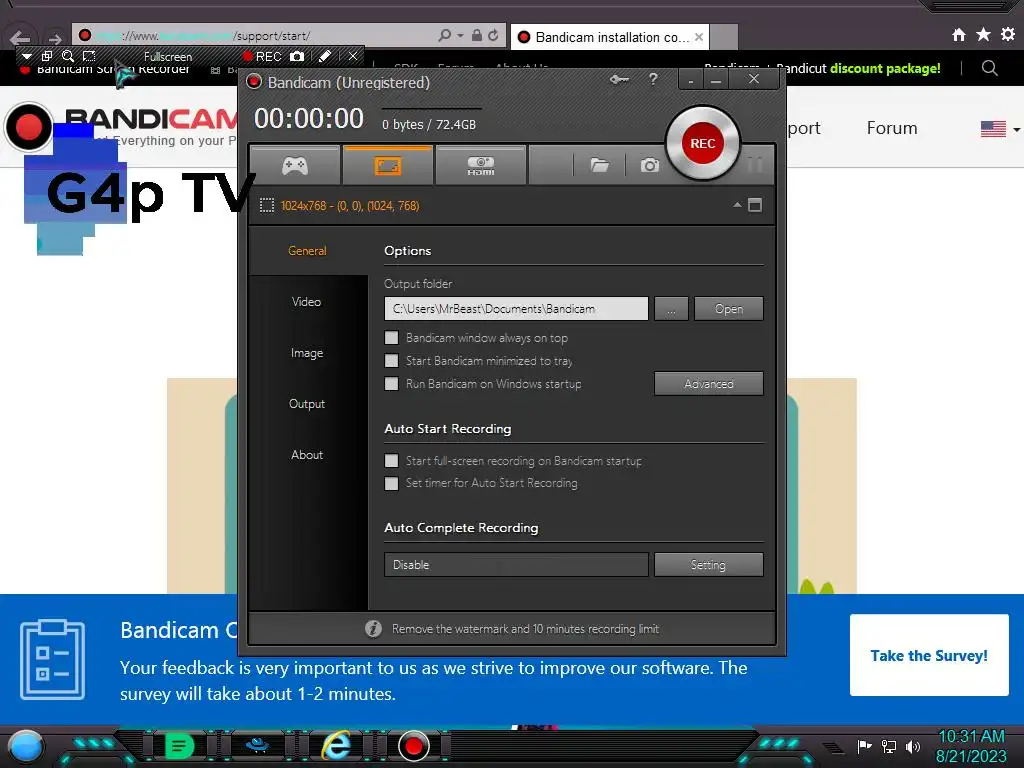Image resolution: width=1024 pixels, height=768 pixels.
Task: Enable Set timer for Auto Start Recording
Action: point(391,483)
